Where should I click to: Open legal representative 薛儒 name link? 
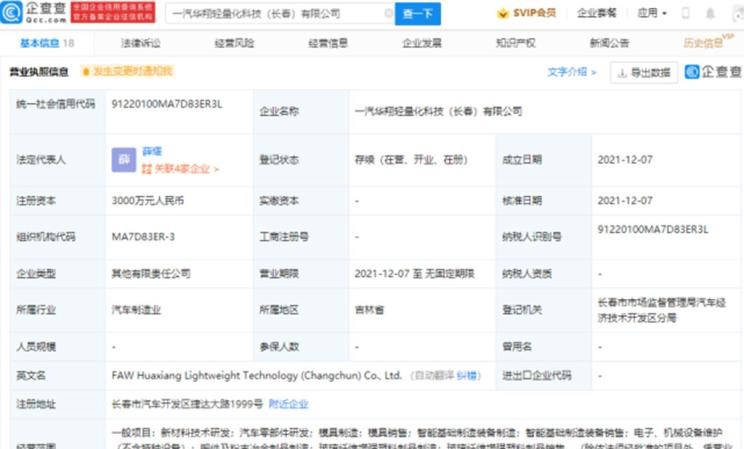(152, 151)
